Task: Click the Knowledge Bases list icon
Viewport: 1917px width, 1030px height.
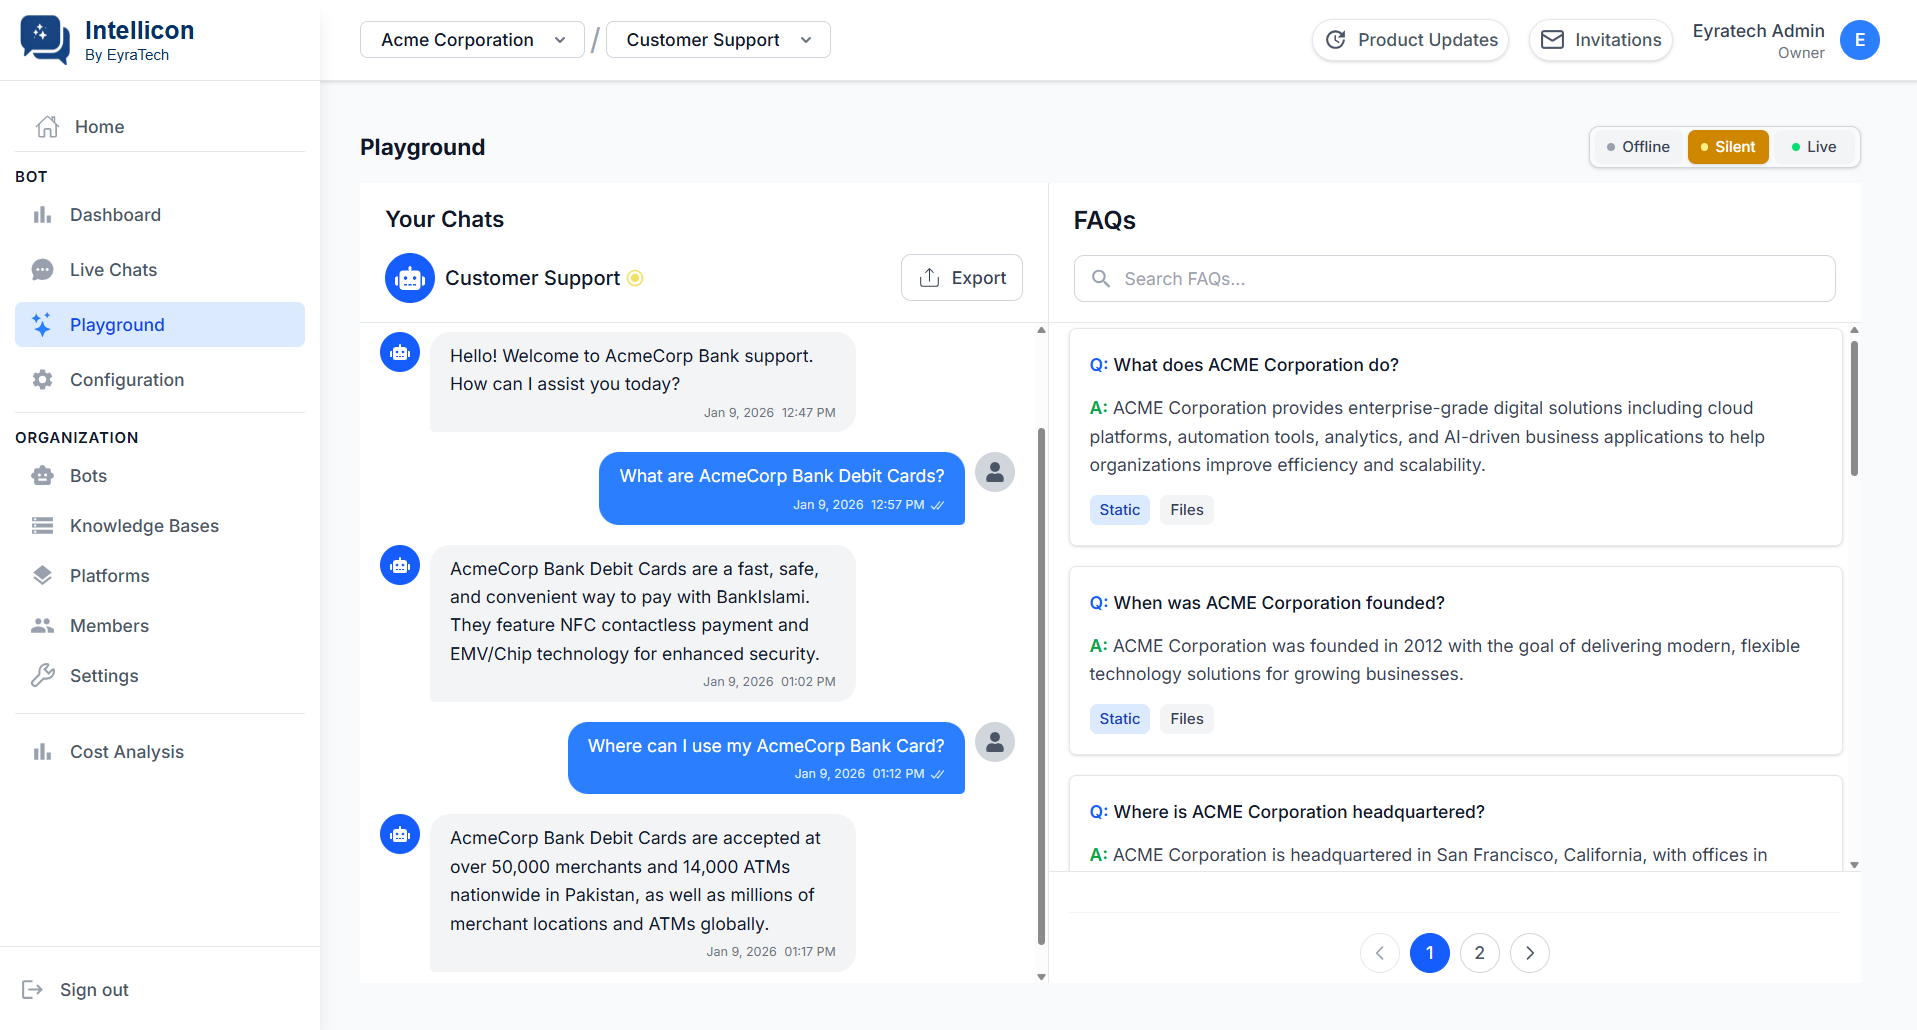Action: coord(42,526)
